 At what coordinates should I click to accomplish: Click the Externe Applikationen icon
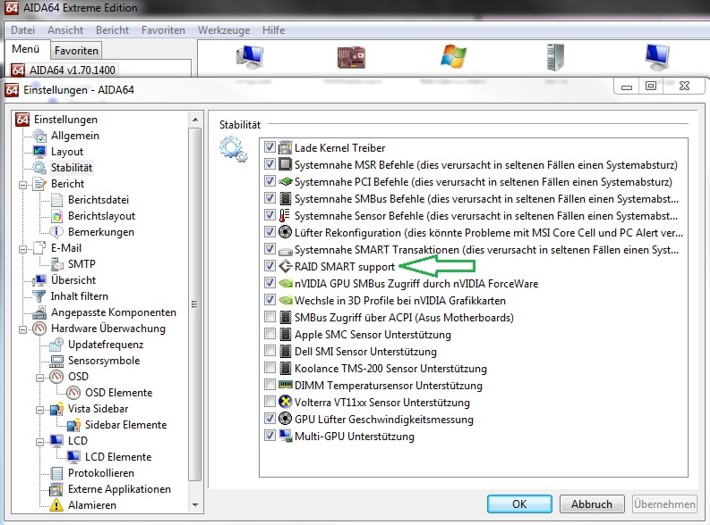coord(56,489)
